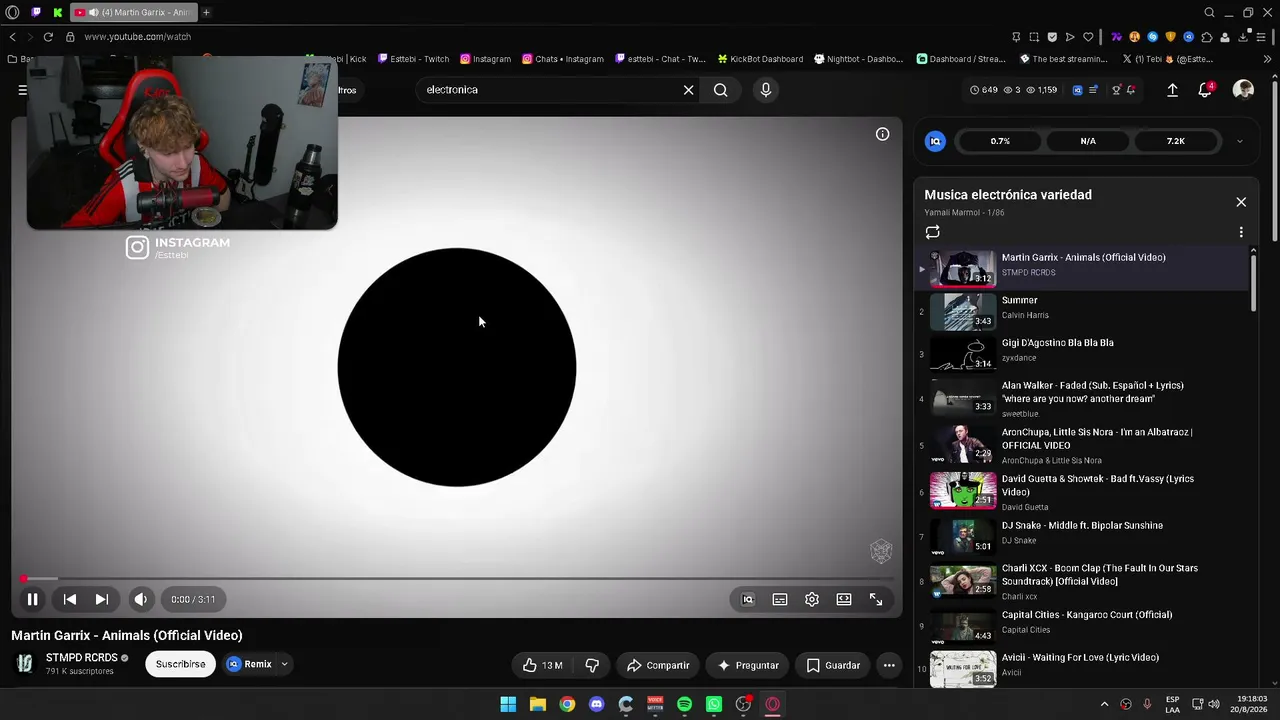1280x720 pixels.
Task: Open Discord from the taskbar
Action: click(x=597, y=704)
